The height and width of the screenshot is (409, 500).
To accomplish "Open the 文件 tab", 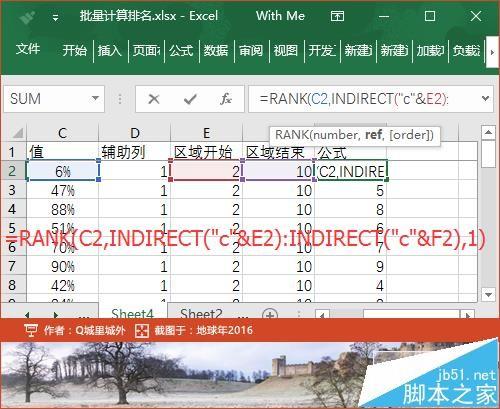I will (x=28, y=49).
